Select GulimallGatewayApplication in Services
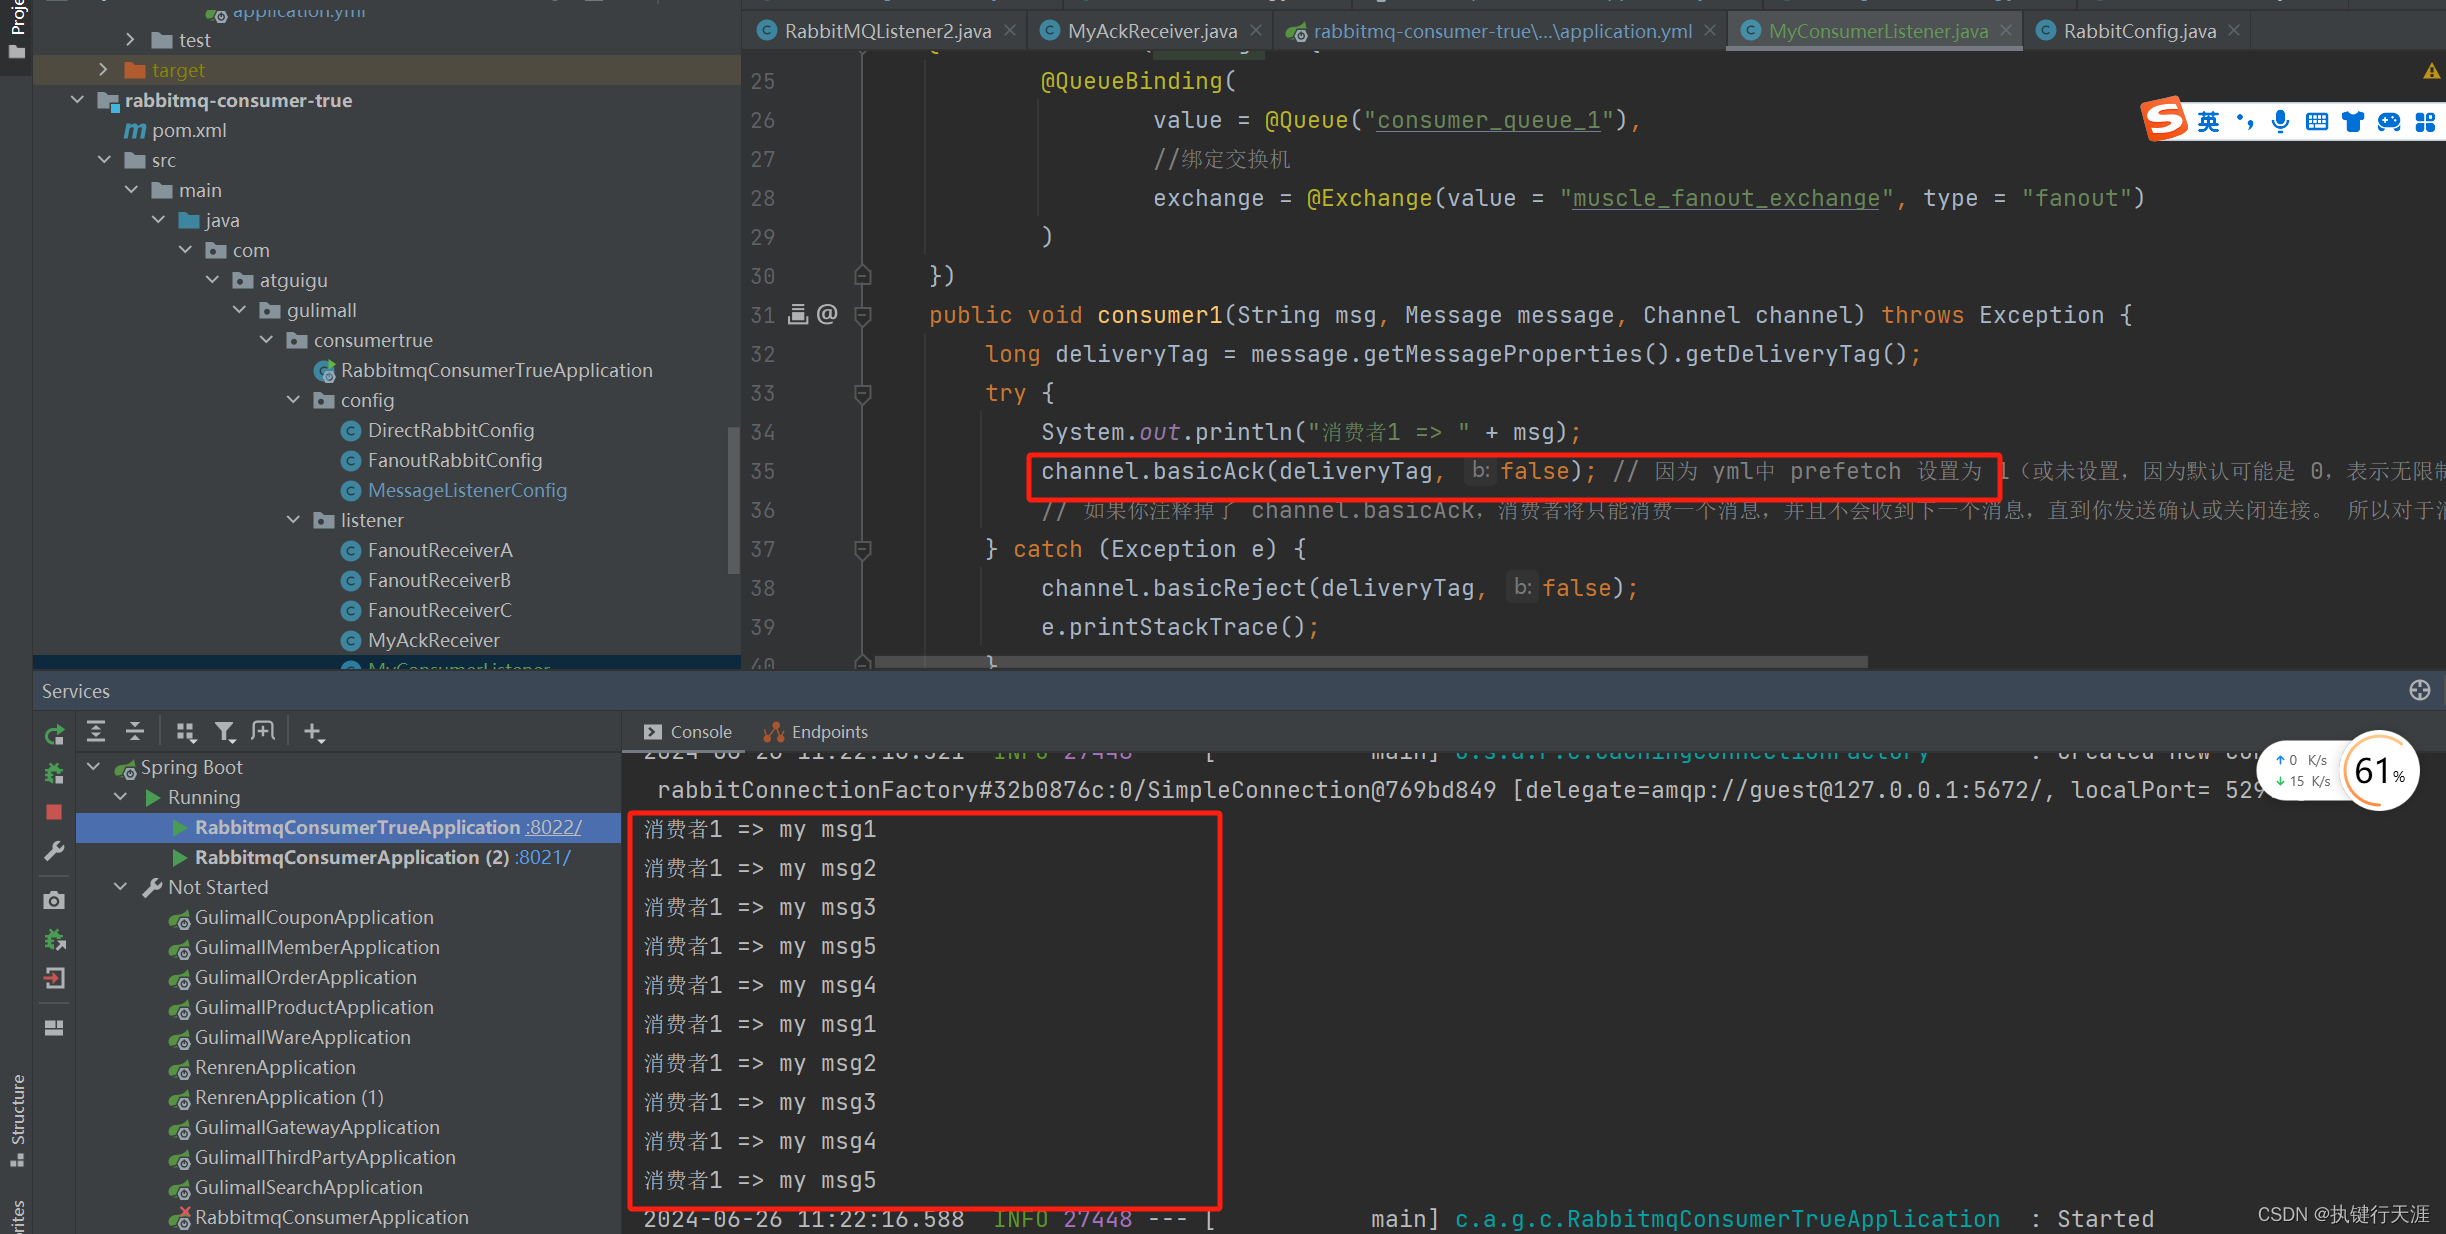The height and width of the screenshot is (1234, 2446). coord(317,1127)
